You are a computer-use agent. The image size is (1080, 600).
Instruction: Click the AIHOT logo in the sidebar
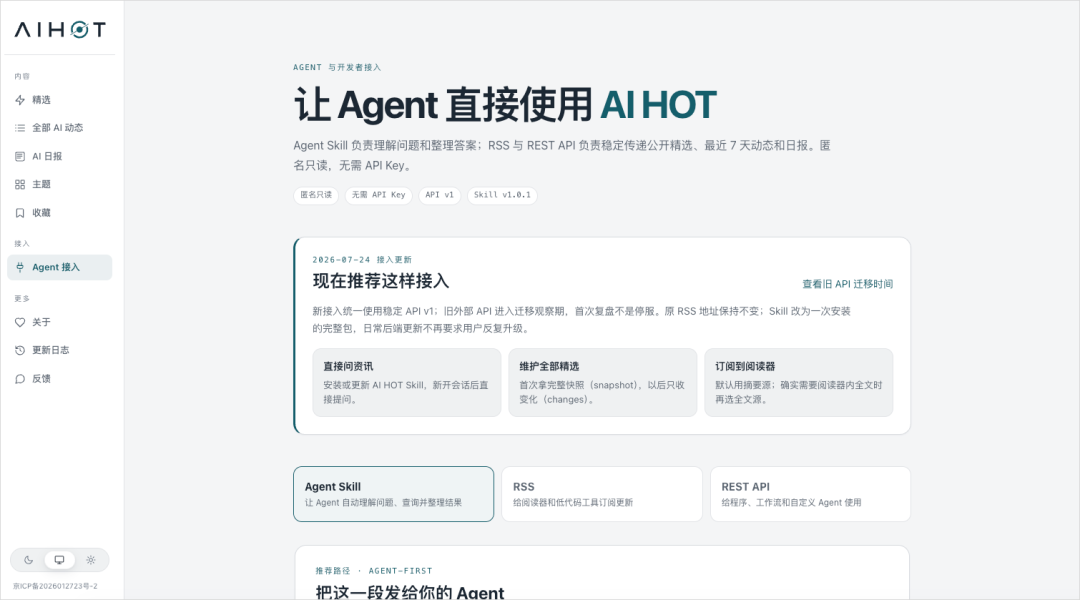coord(61,30)
